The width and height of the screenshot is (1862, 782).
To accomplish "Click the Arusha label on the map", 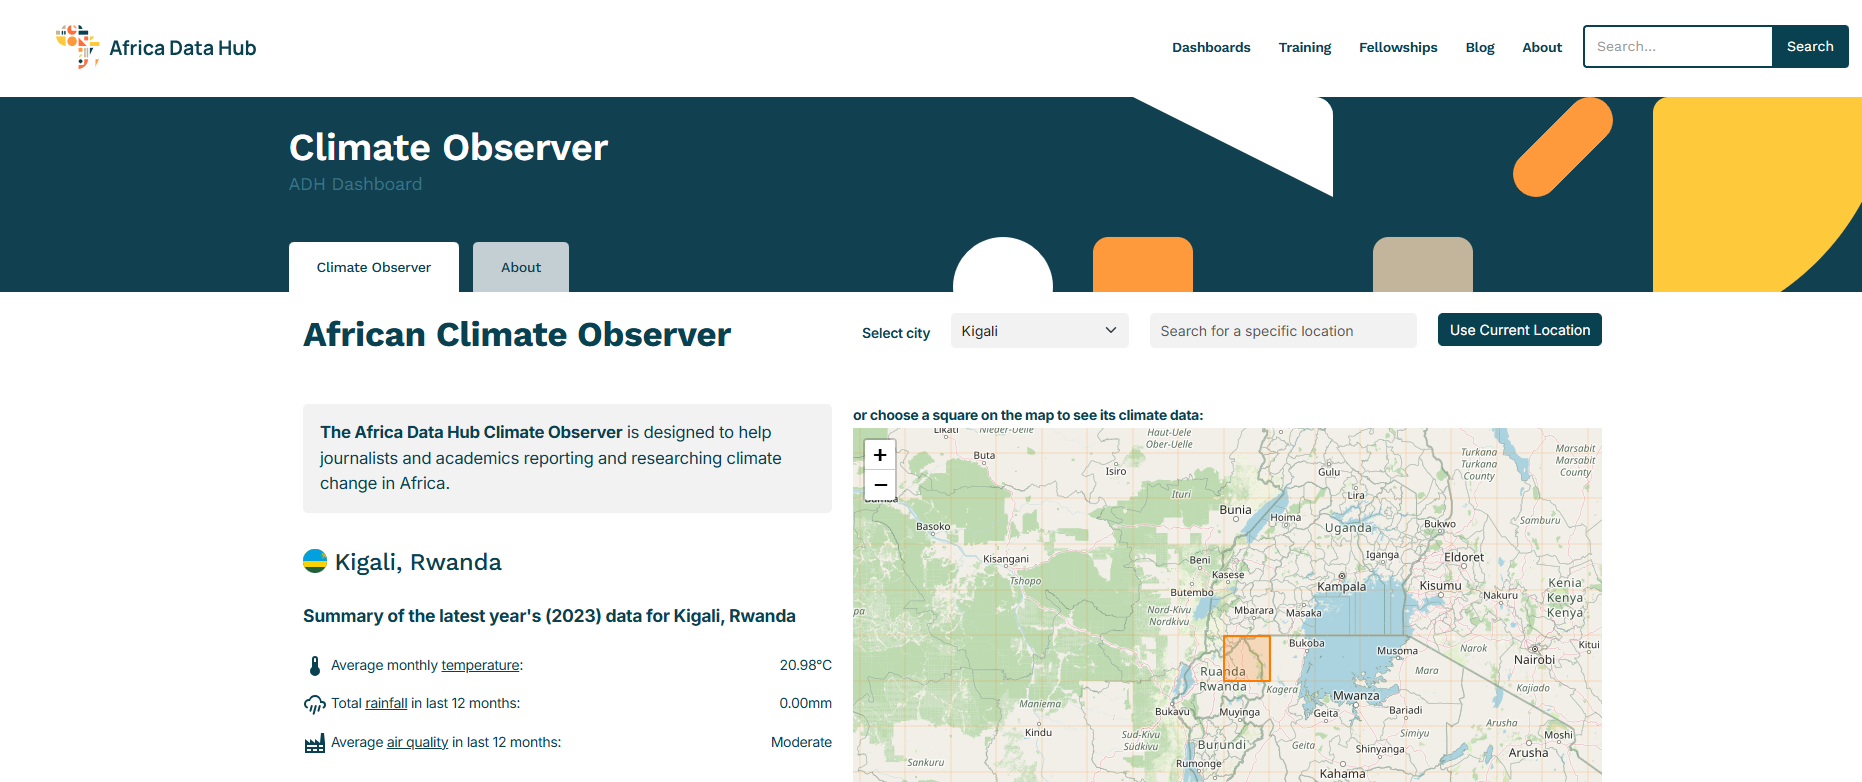I will [x=1528, y=753].
